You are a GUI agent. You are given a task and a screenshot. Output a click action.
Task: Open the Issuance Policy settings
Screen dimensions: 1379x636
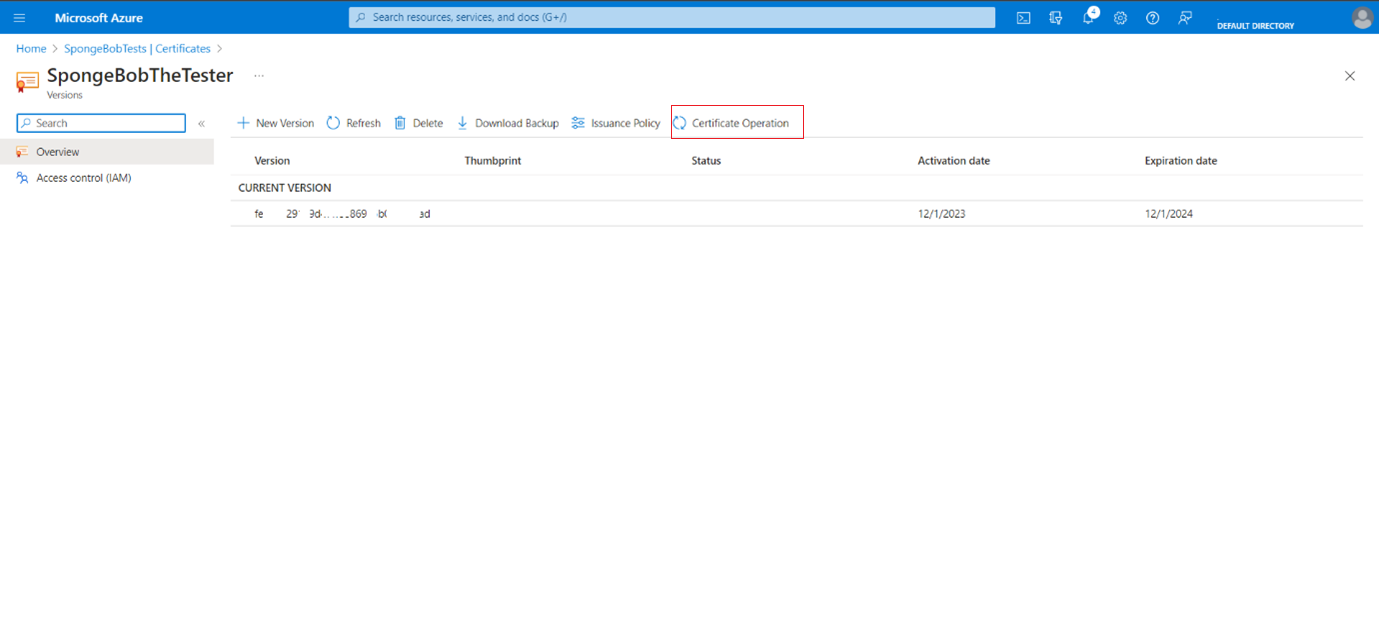pos(616,122)
